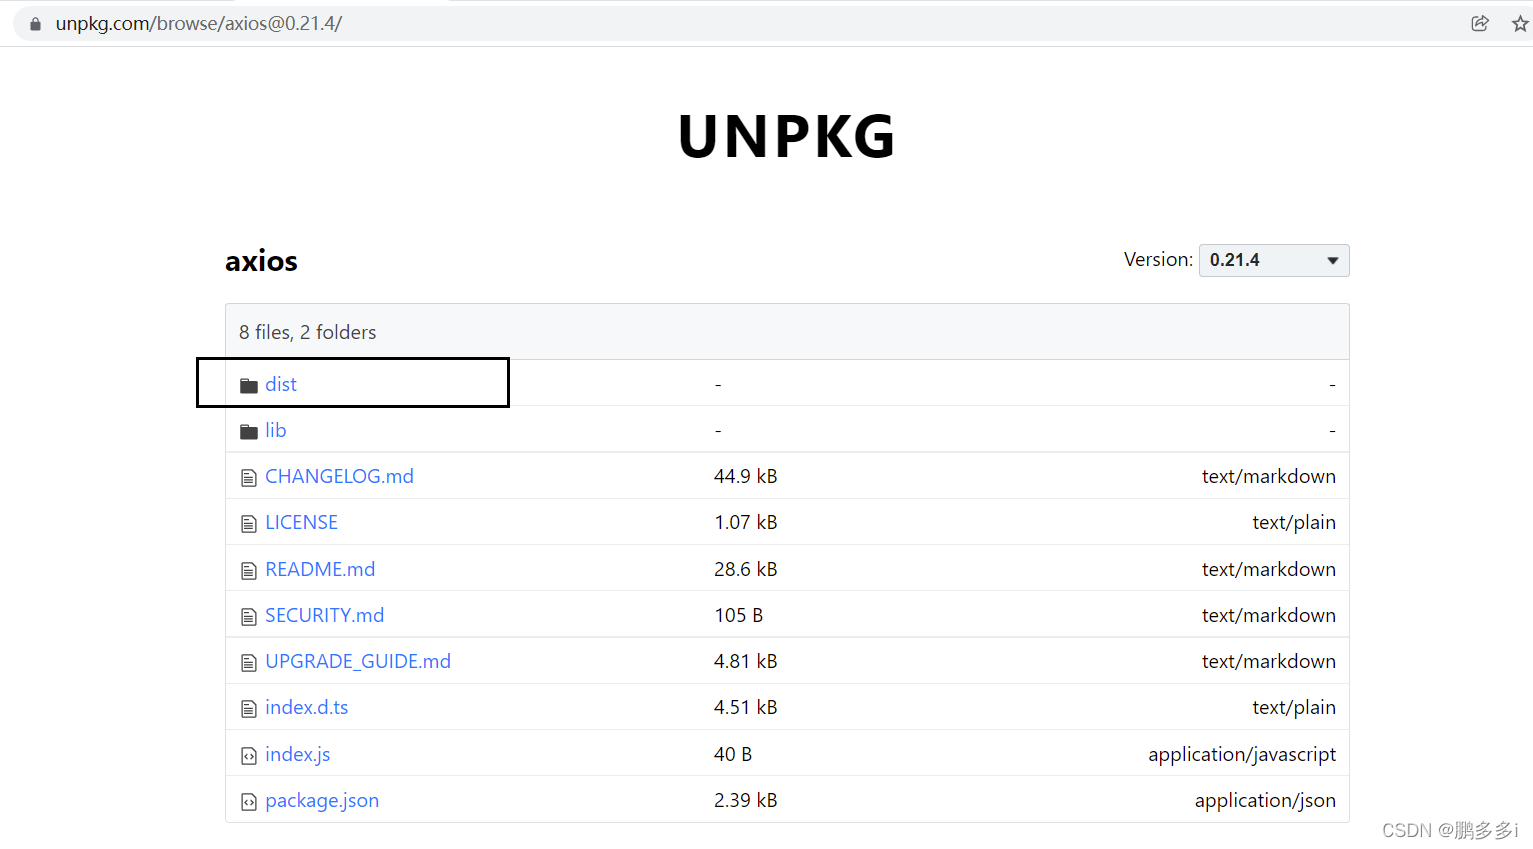Click the application/javascript type of index.js
The height and width of the screenshot is (849, 1533).
pos(1242,754)
